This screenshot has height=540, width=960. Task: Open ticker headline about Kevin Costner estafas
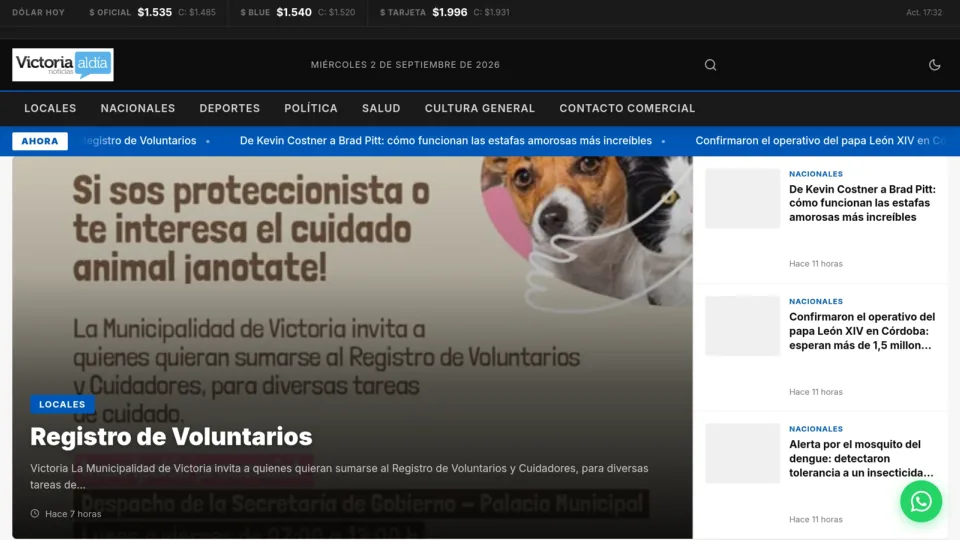(x=446, y=141)
